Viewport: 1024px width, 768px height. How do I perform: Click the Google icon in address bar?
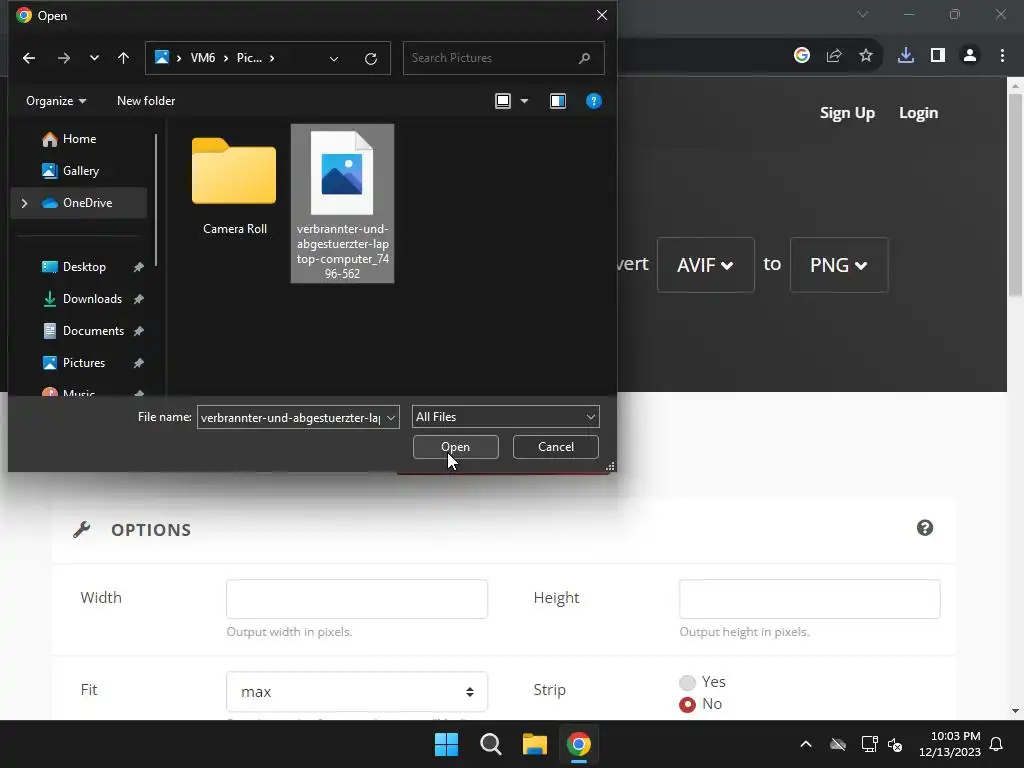click(802, 56)
